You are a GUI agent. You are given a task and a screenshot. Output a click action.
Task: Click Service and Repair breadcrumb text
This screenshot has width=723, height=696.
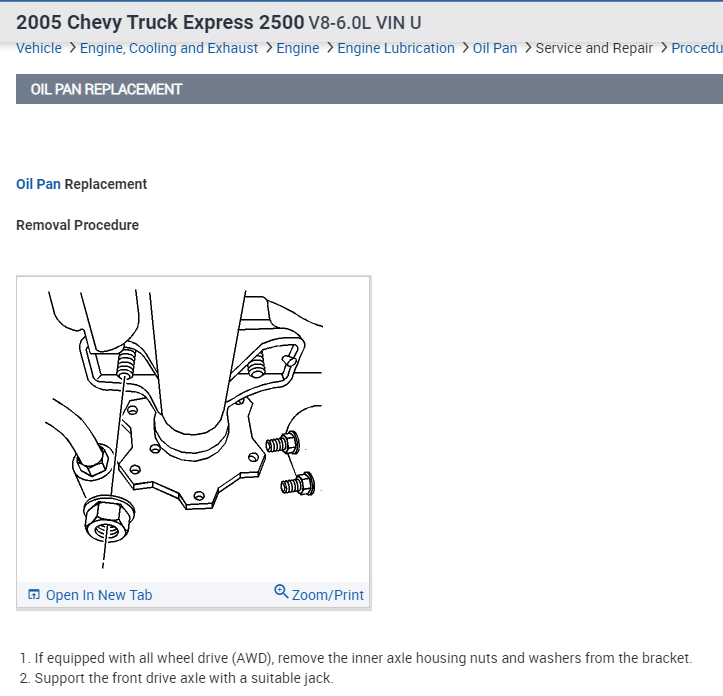click(x=594, y=48)
